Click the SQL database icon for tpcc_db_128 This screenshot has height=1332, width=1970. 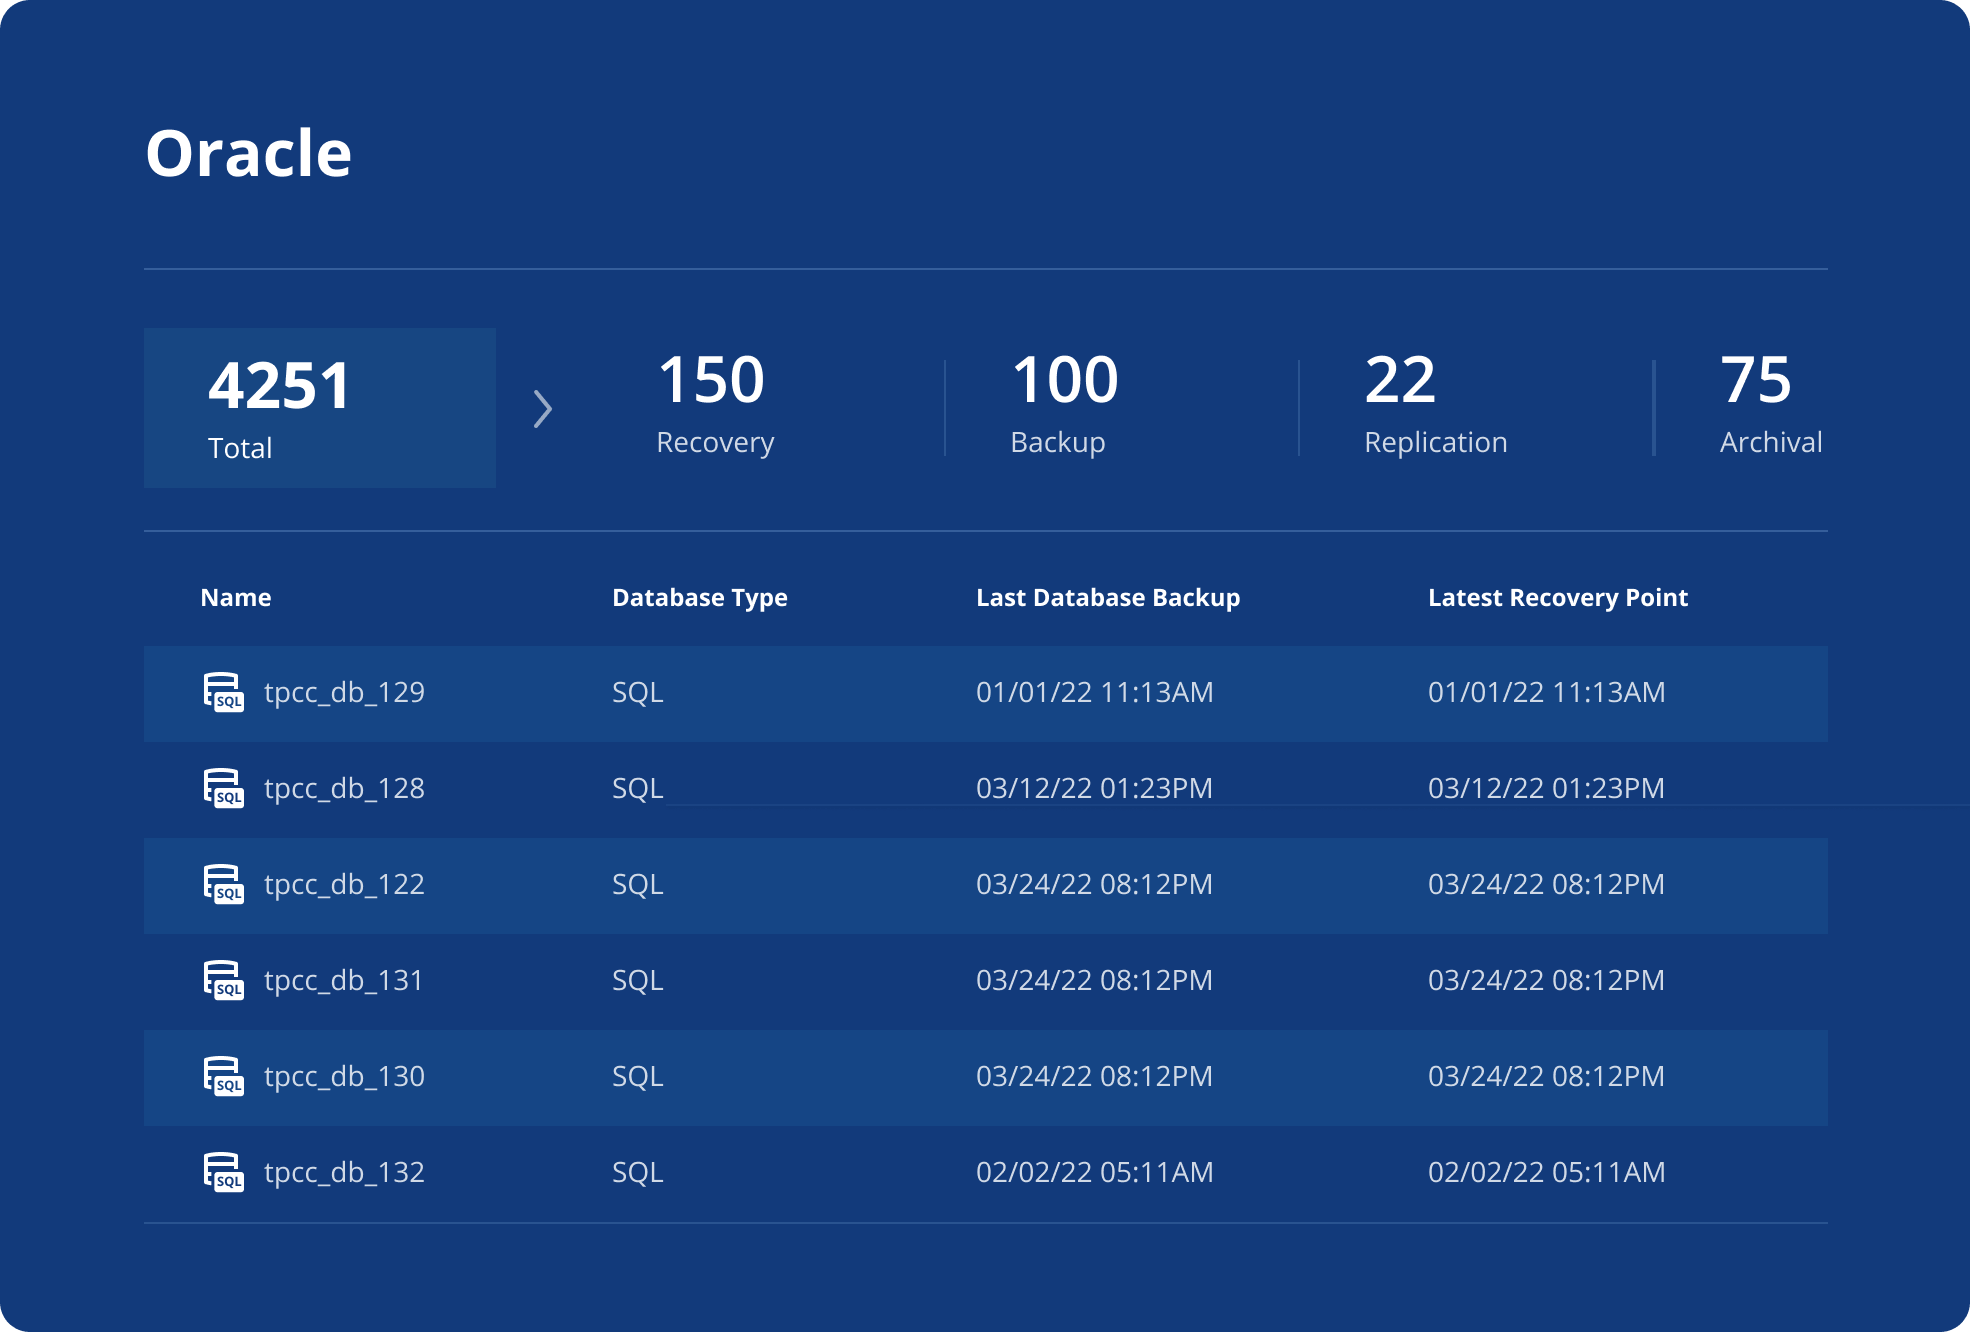pyautogui.click(x=223, y=788)
